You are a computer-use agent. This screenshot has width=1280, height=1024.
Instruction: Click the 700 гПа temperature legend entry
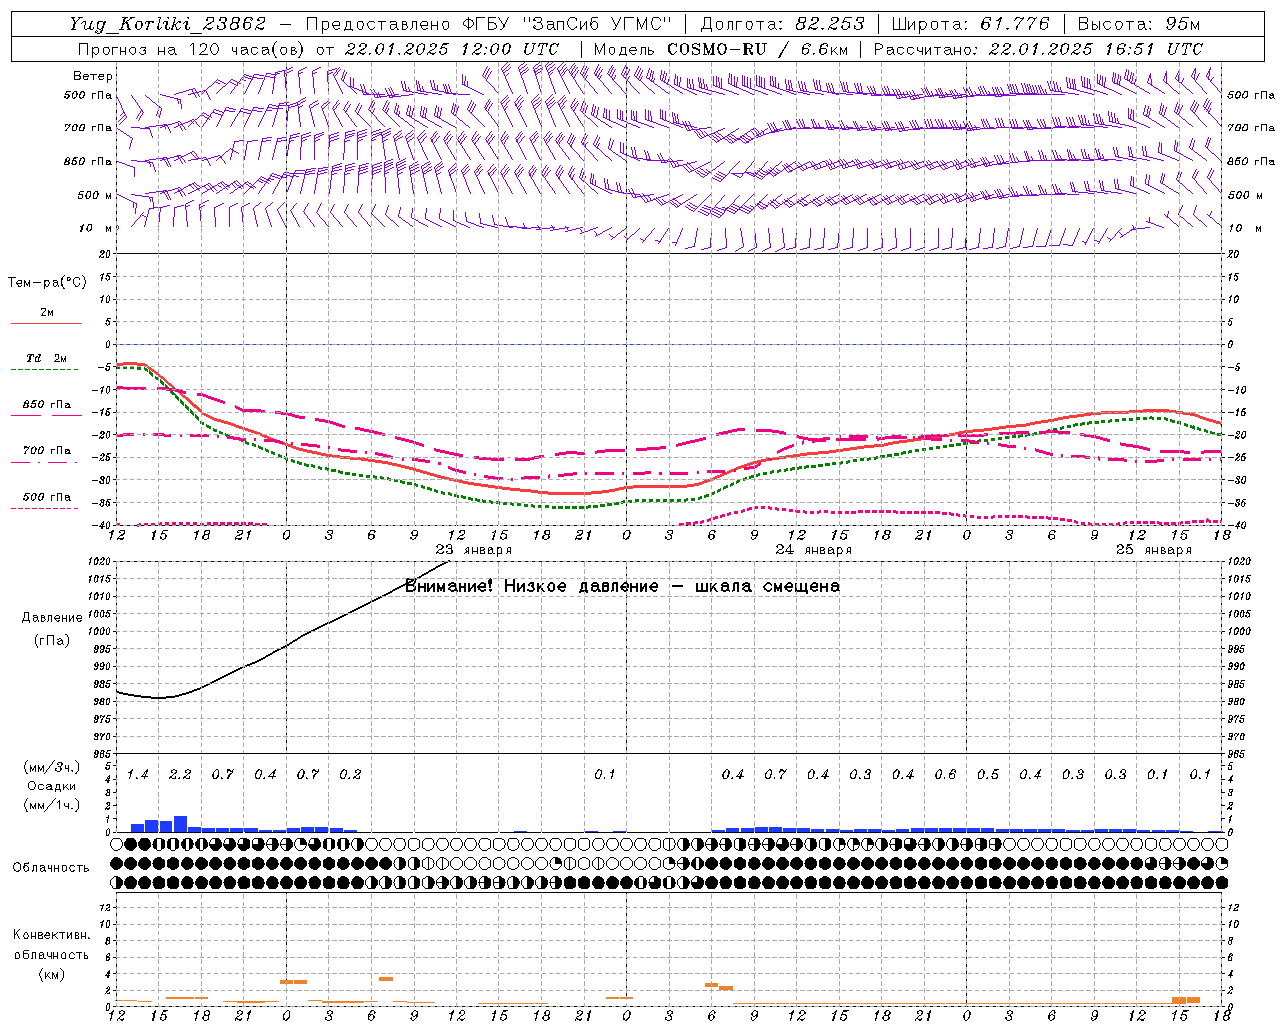(x=46, y=451)
